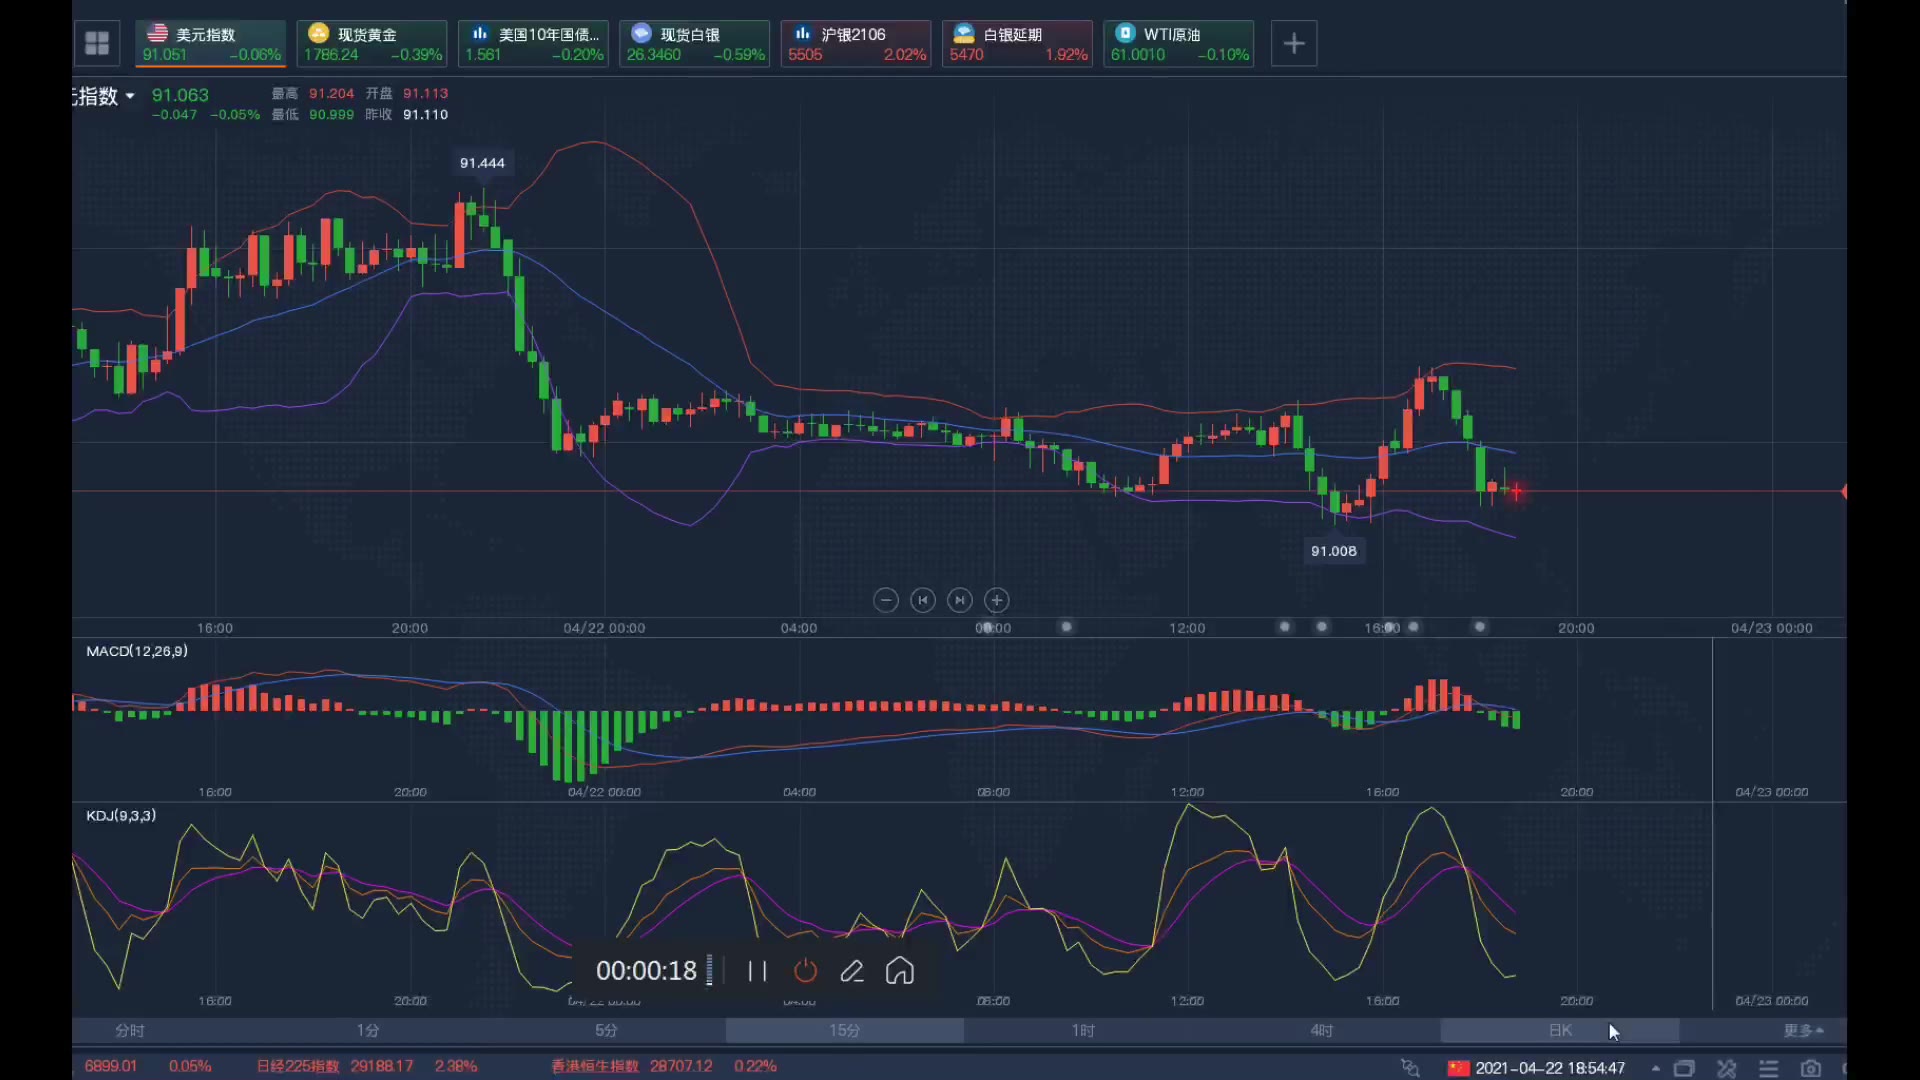Open the 美国10年国债 quote tab
Image resolution: width=1920 pixels, height=1080 pixels.
(x=533, y=44)
